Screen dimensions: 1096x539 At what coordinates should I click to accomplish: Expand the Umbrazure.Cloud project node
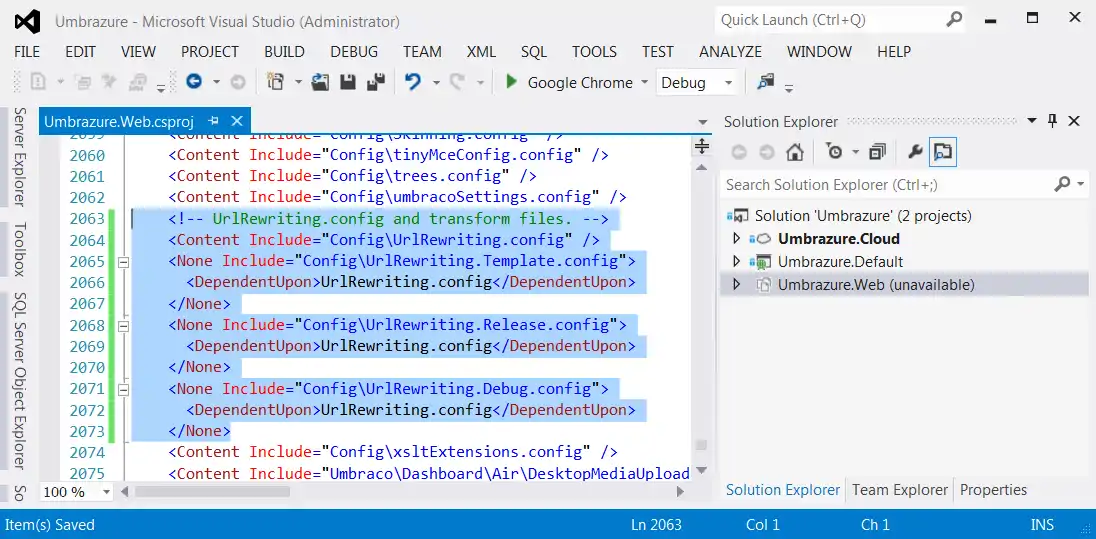736,238
